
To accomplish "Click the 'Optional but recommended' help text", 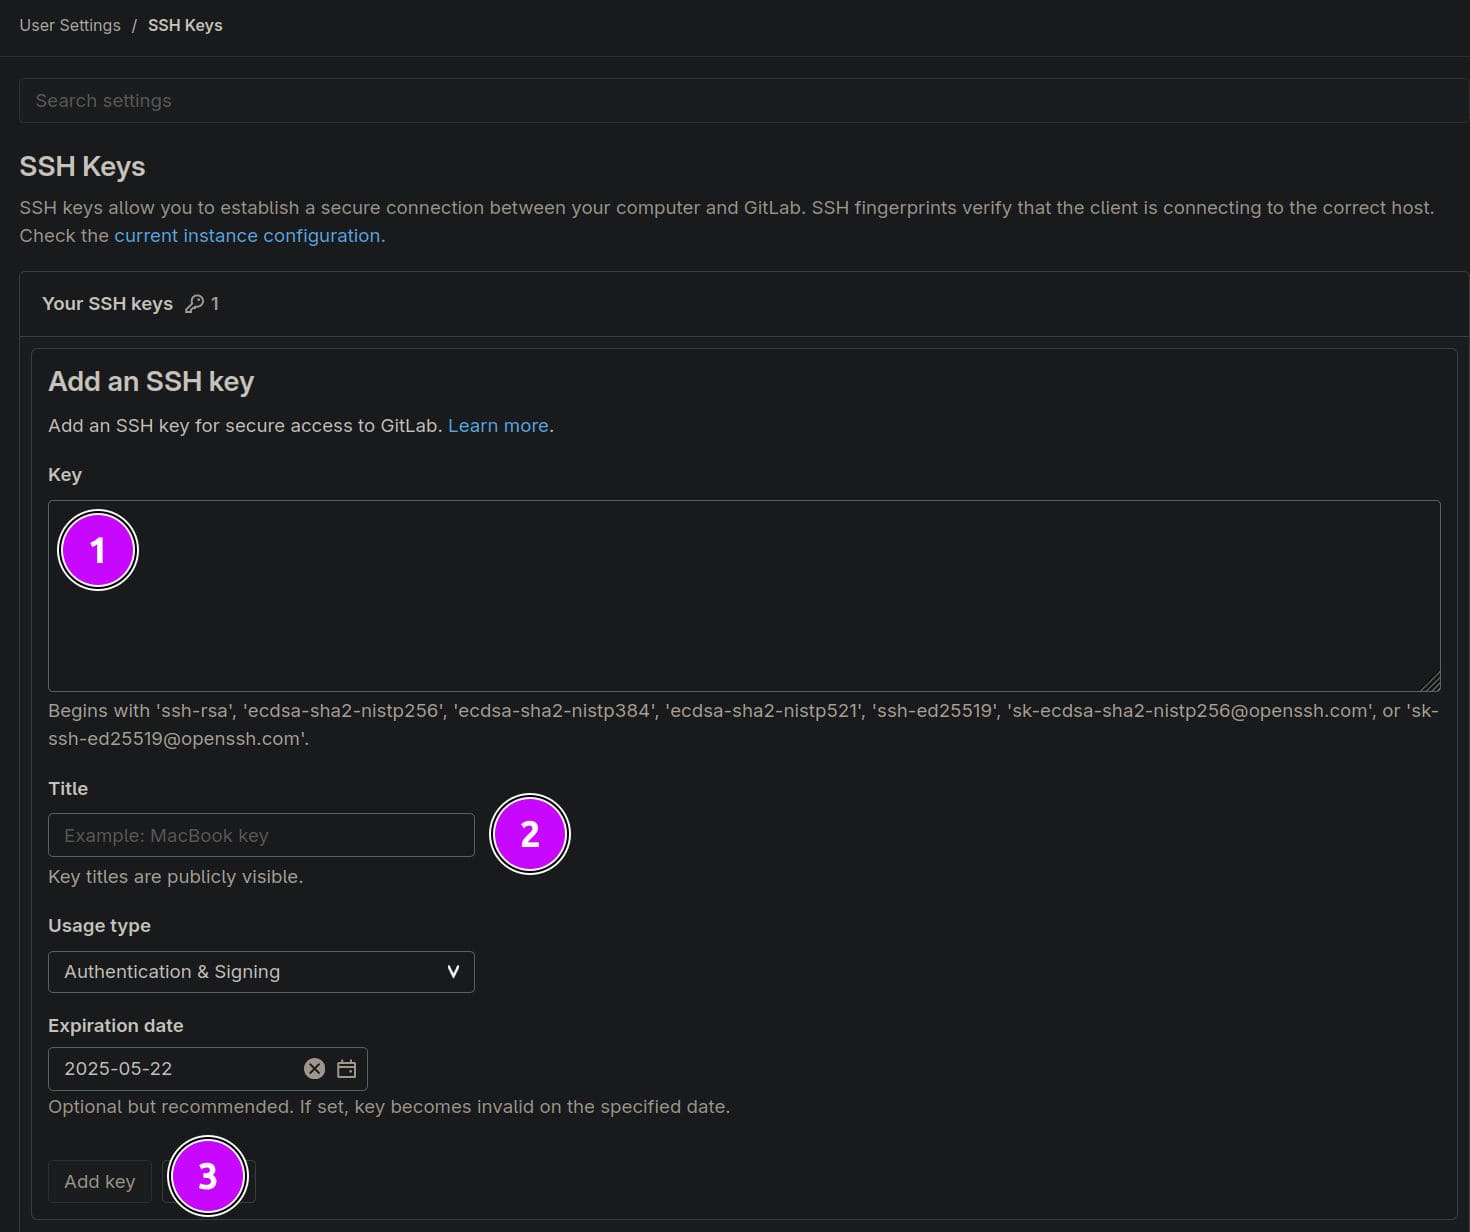I will [389, 1107].
